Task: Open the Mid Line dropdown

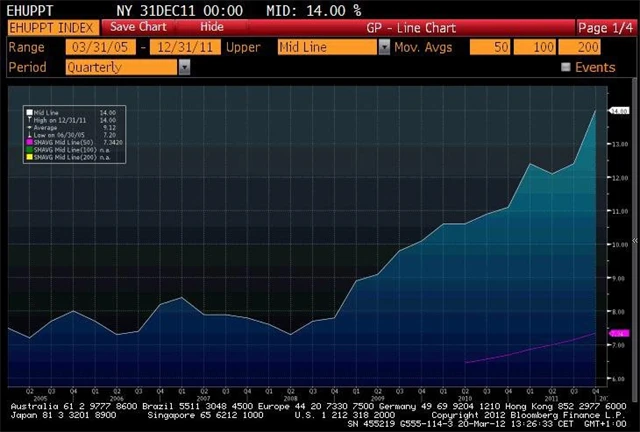Action: coord(385,47)
